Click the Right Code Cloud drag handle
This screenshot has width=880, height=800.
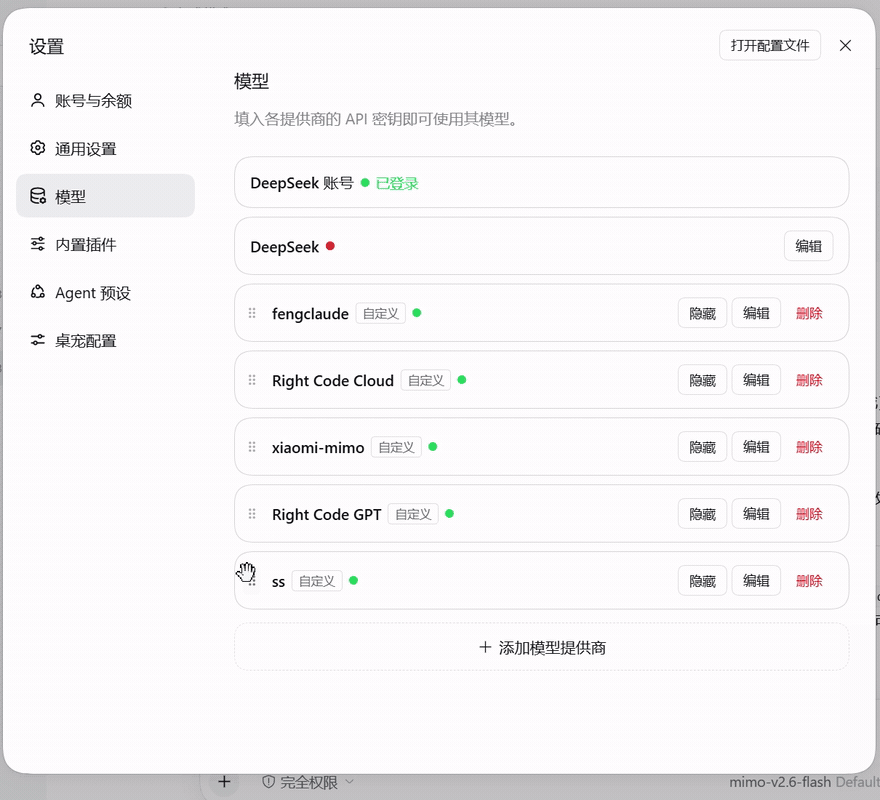coord(252,380)
